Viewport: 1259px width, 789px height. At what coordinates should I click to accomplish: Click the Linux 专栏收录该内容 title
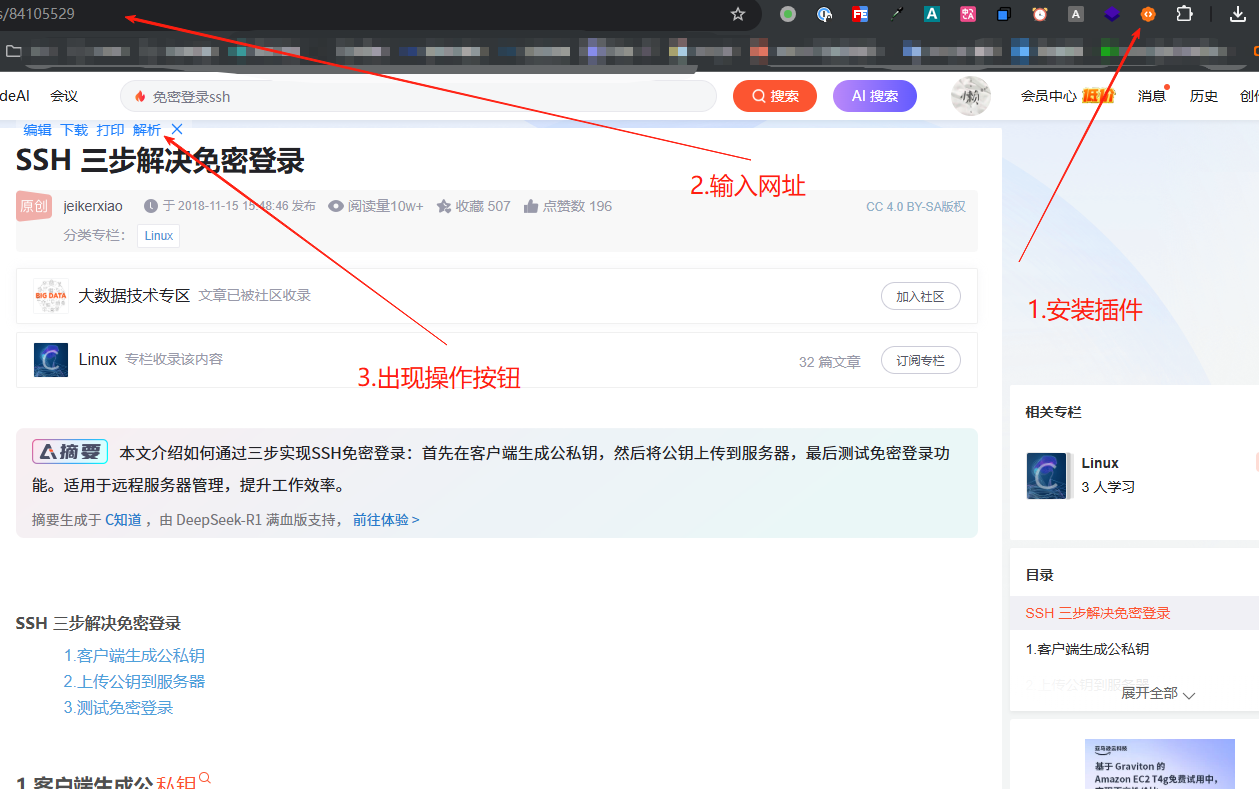click(98, 360)
